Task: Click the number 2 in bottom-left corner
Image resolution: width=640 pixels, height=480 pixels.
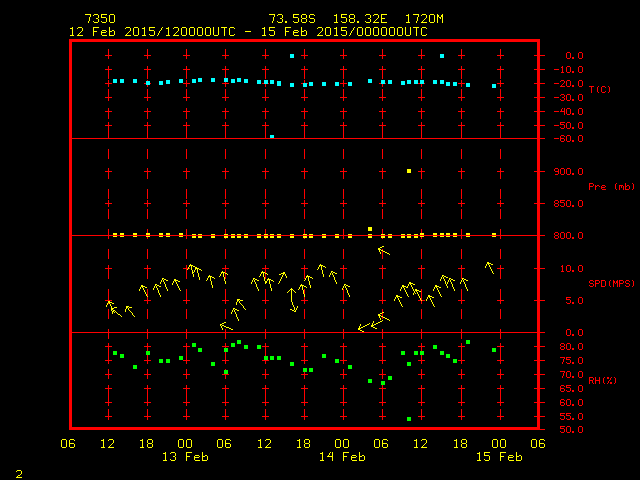Action: 18,472
